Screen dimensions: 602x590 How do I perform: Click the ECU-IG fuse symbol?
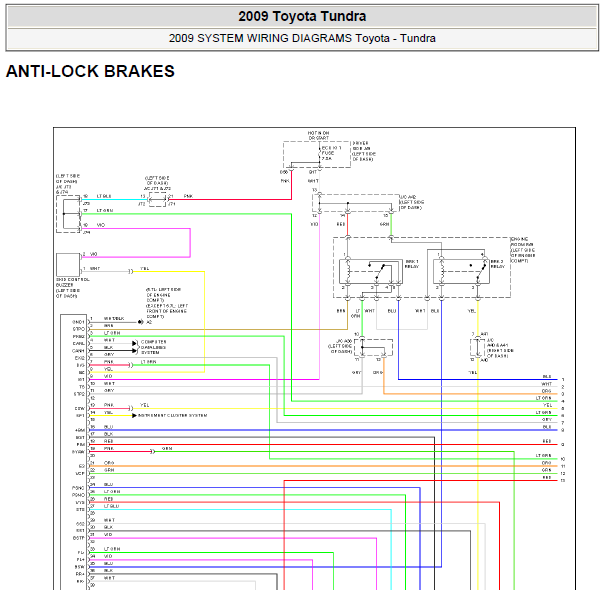[319, 153]
